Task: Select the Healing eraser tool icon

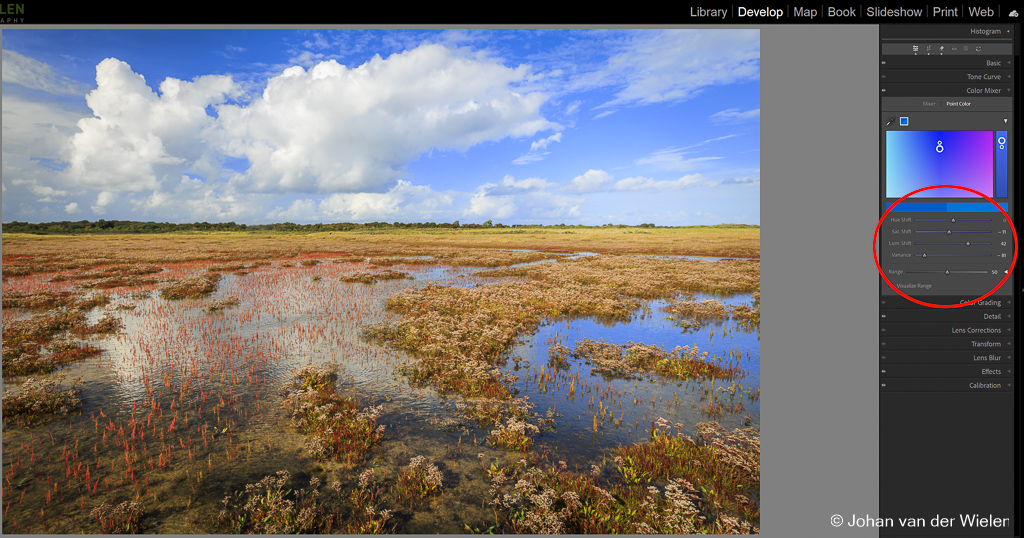Action: coord(941,48)
